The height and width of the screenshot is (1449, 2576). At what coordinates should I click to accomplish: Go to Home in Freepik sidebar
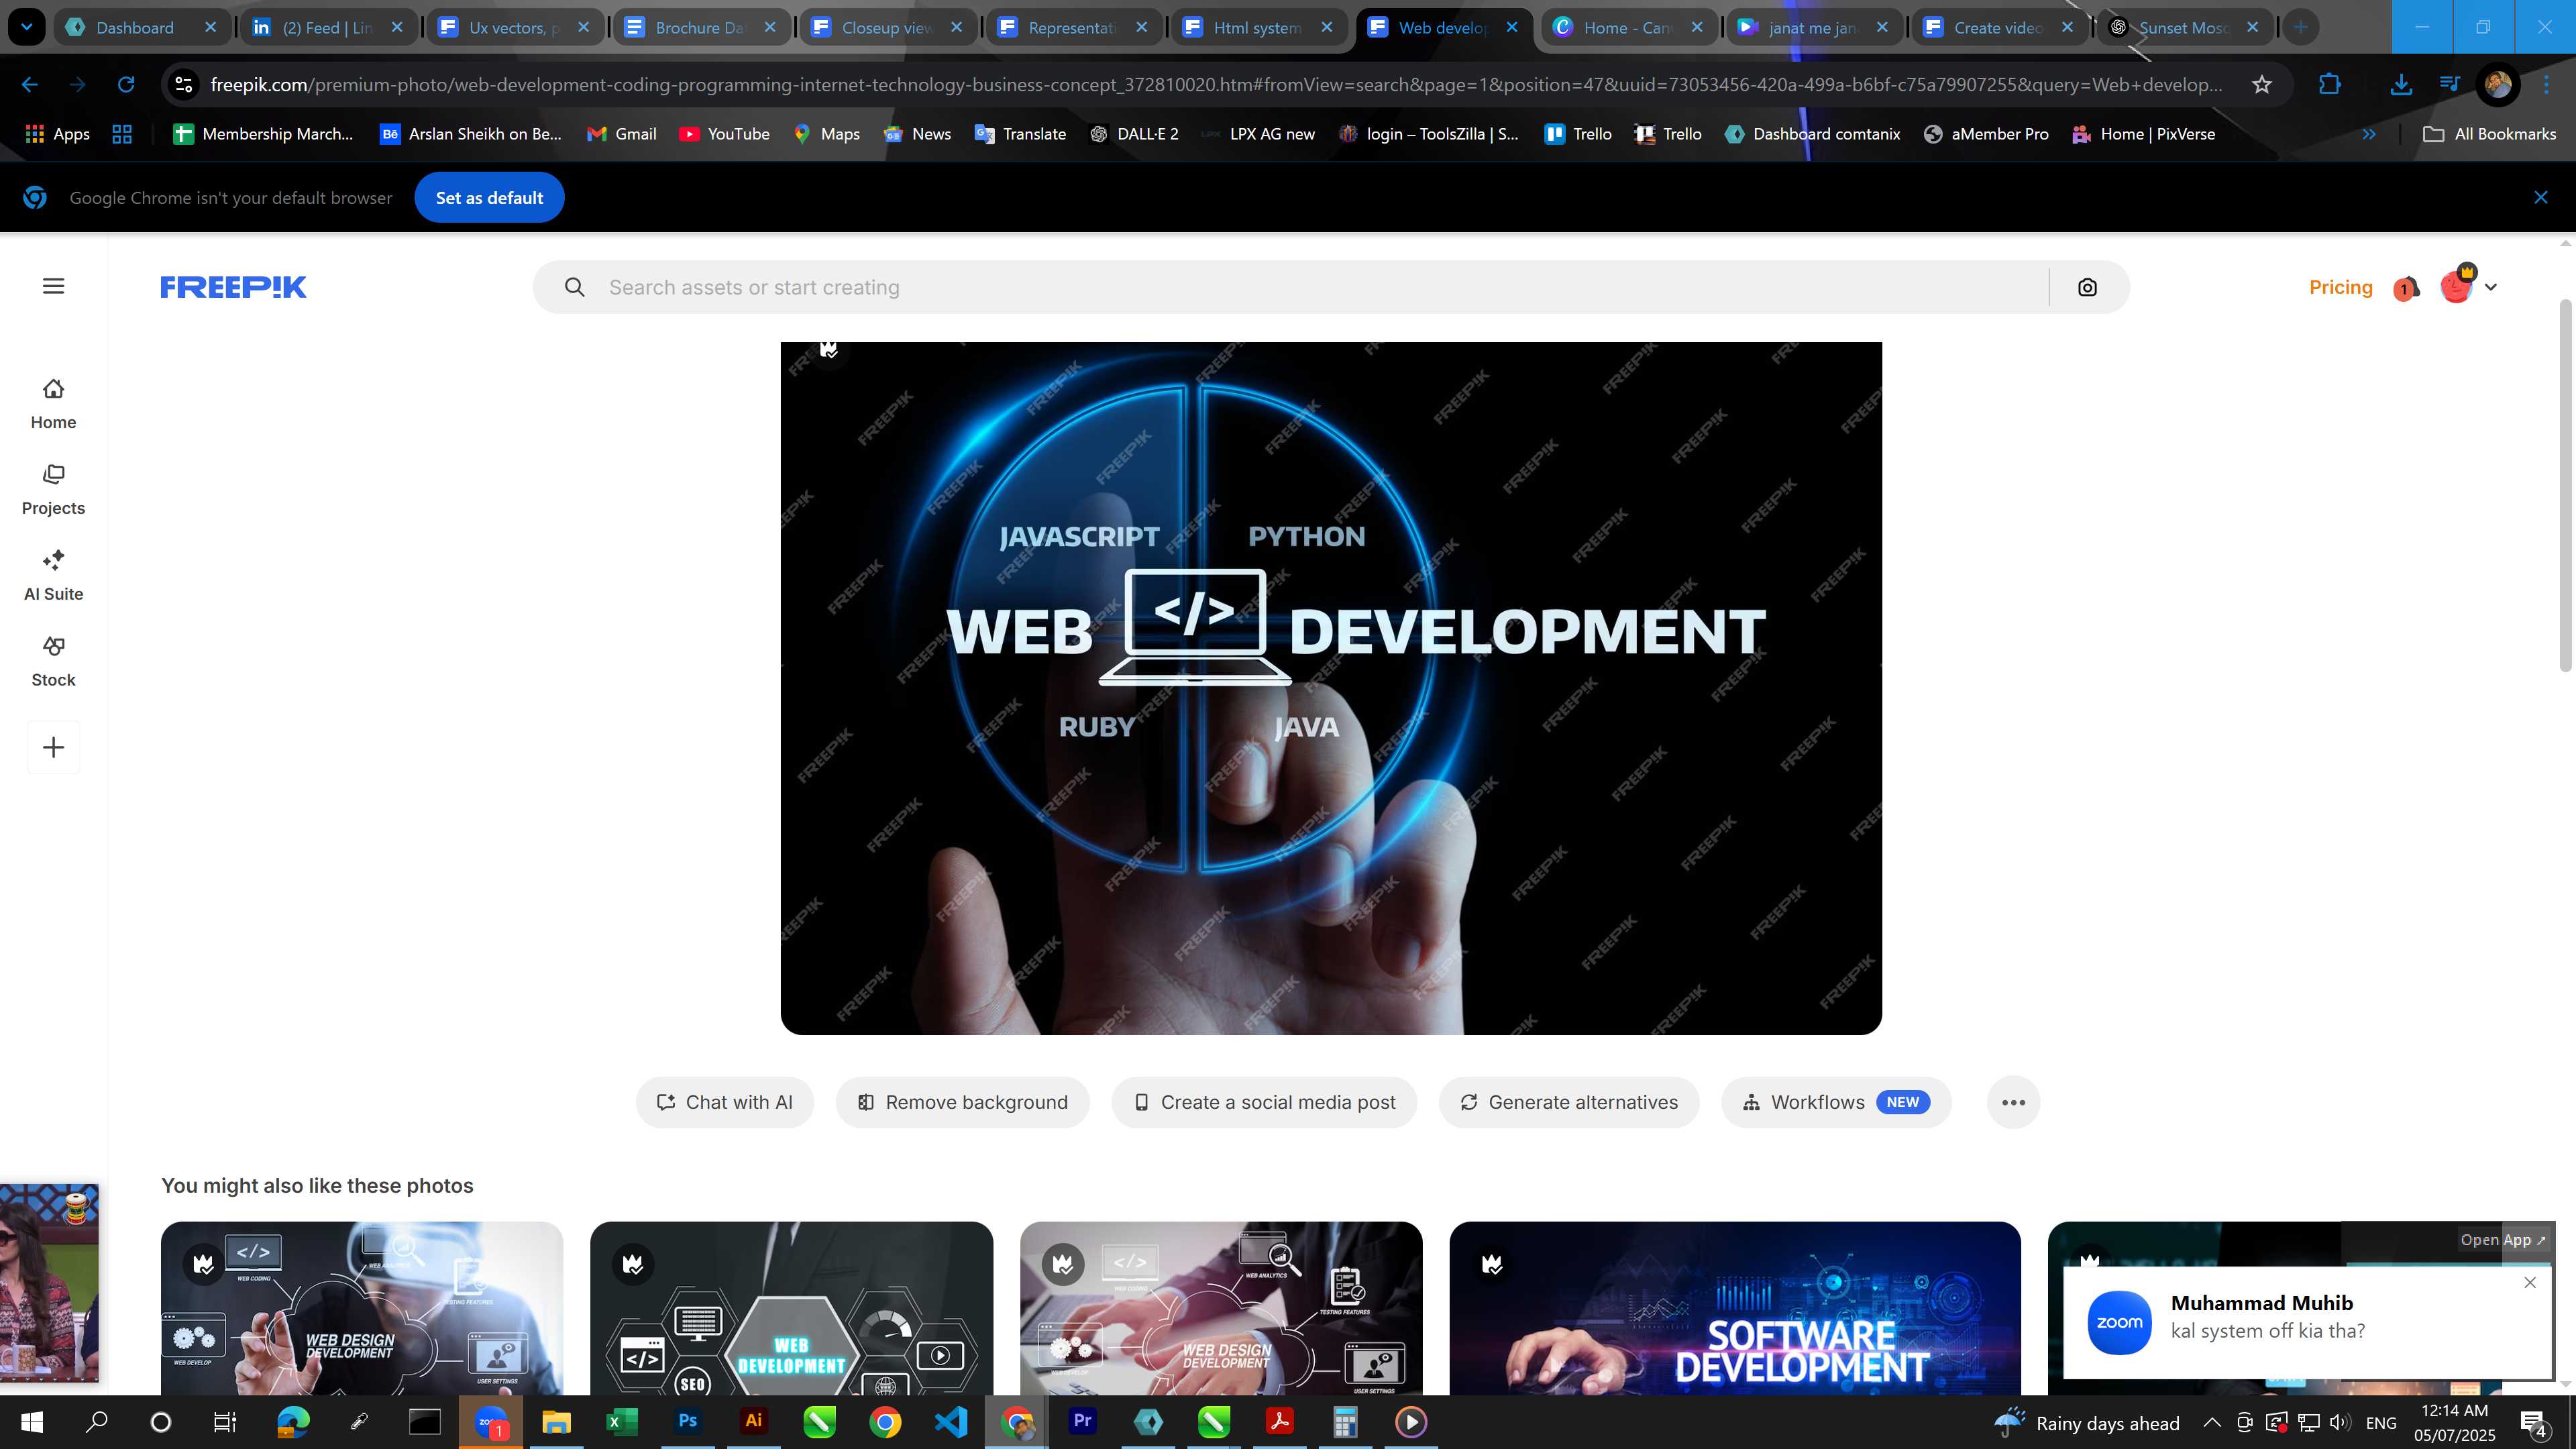[53, 404]
